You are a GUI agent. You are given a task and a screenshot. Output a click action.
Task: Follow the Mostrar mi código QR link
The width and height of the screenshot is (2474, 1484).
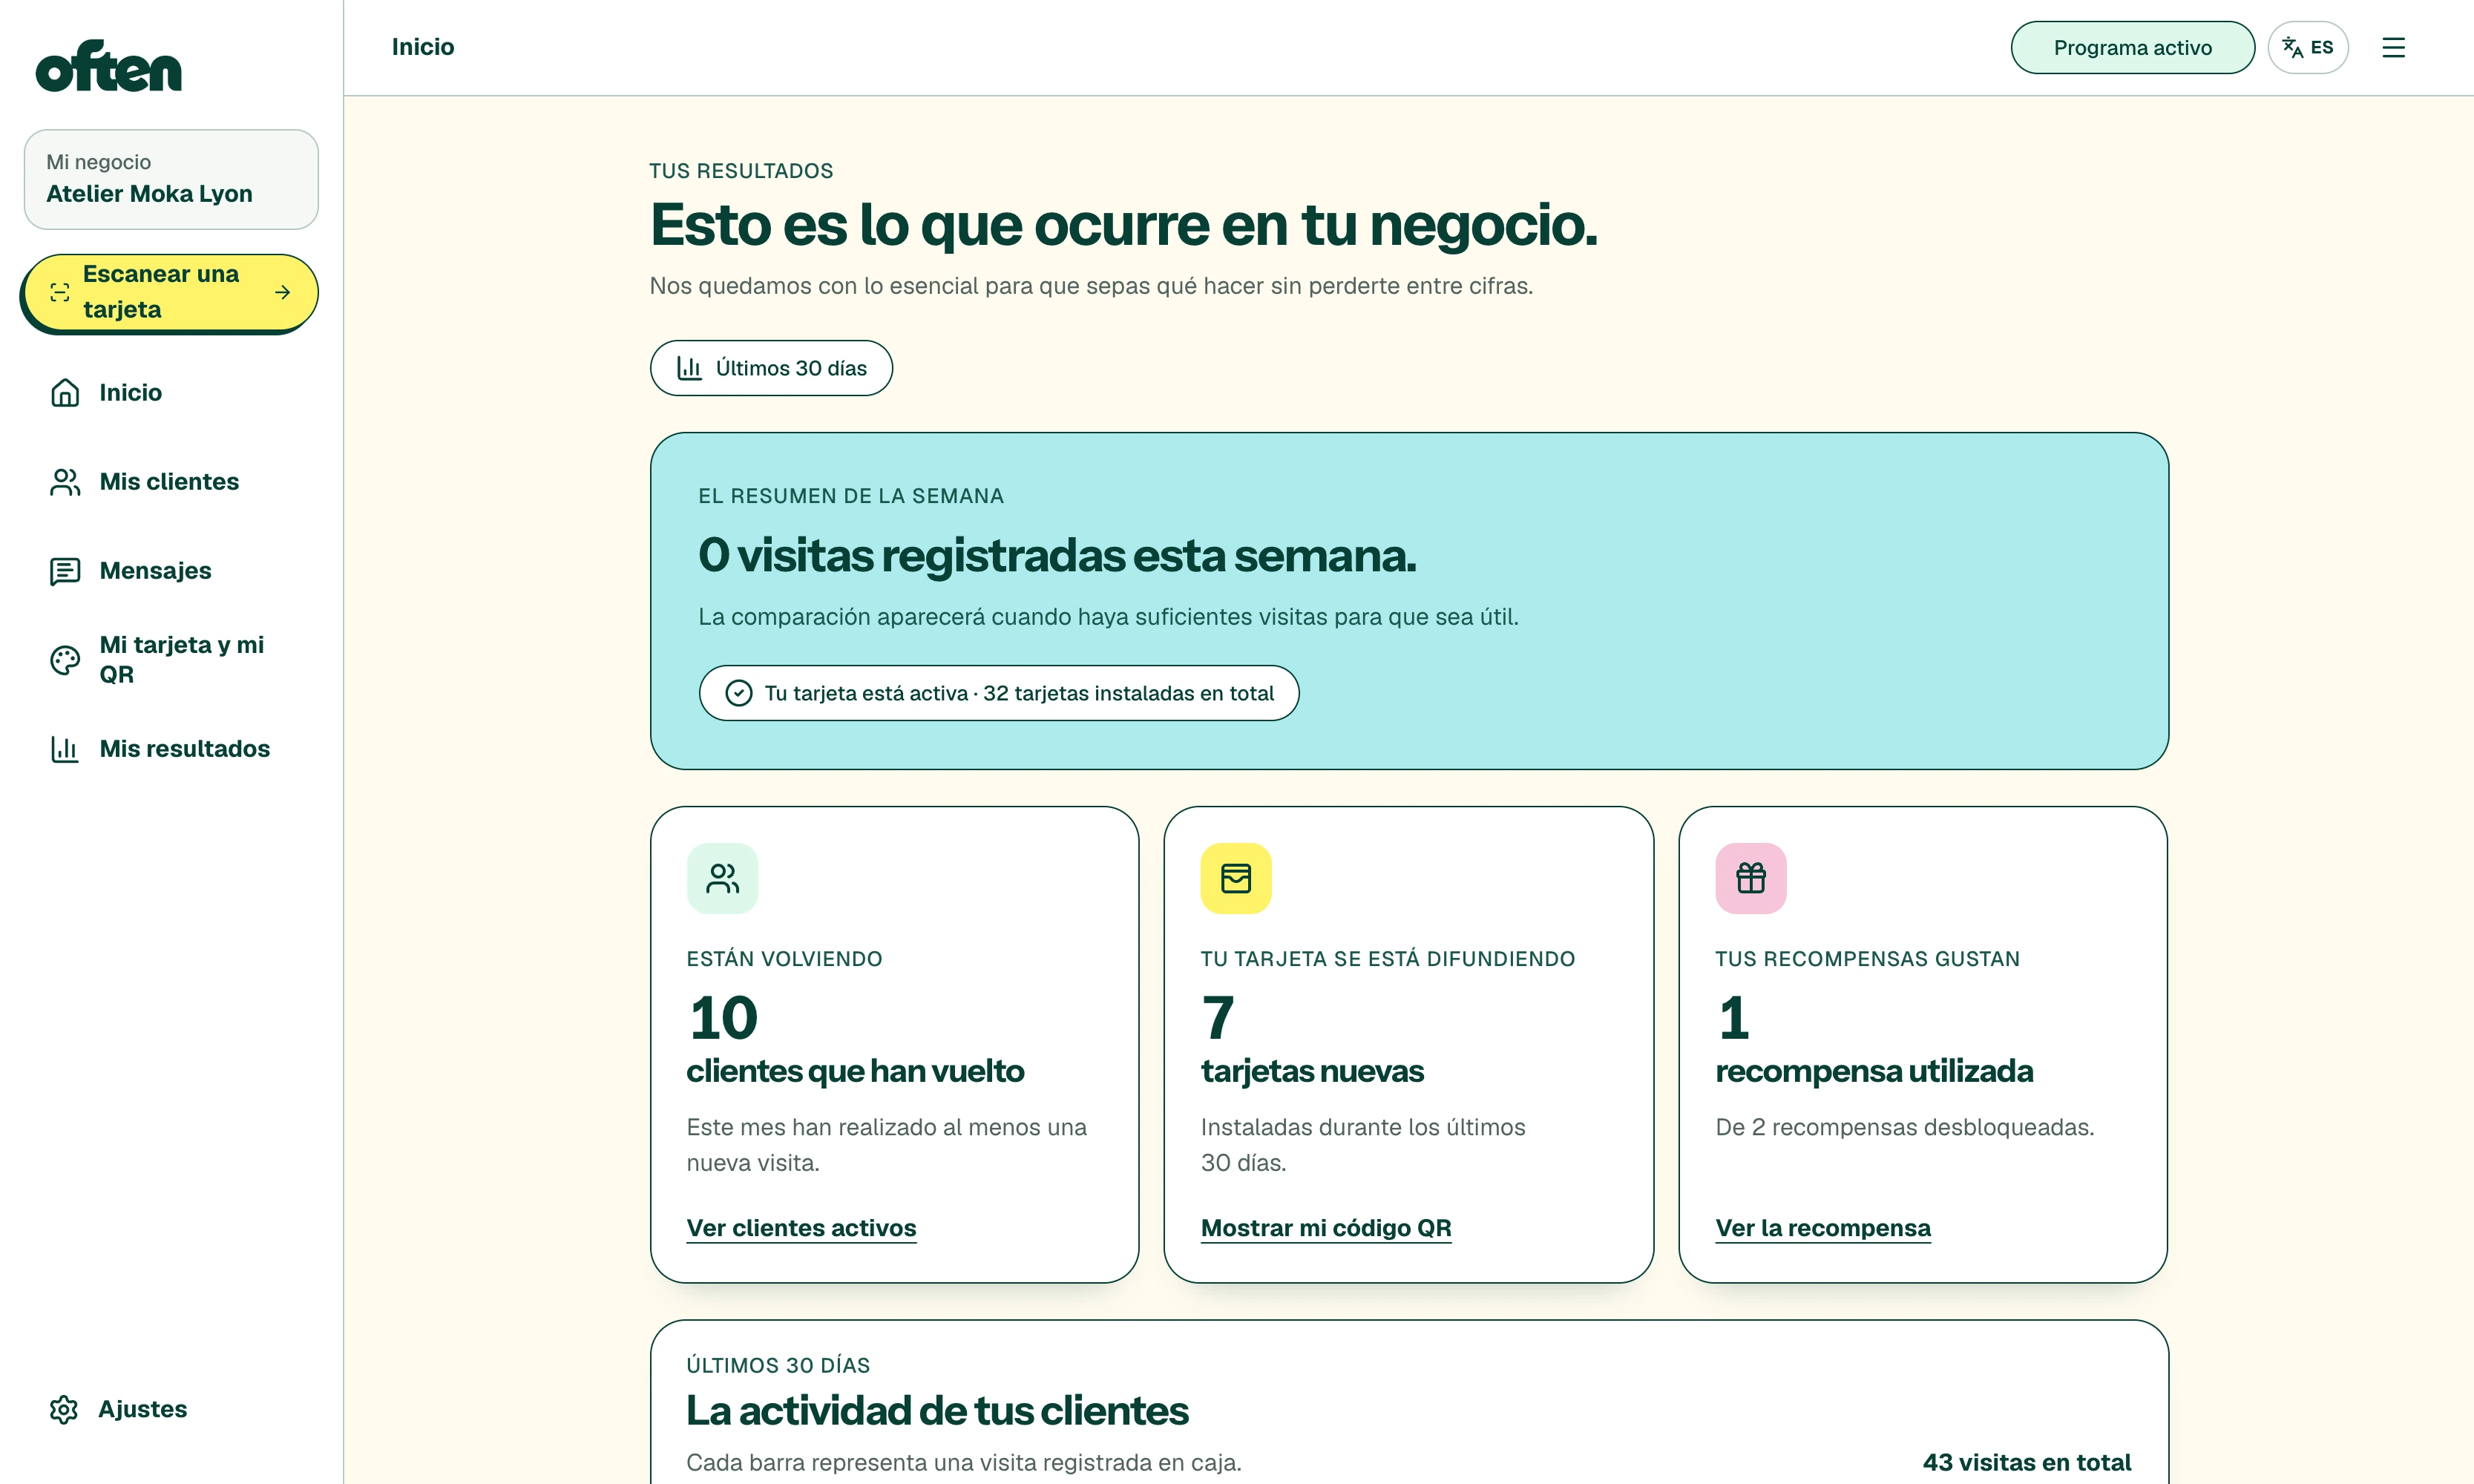click(x=1326, y=1228)
